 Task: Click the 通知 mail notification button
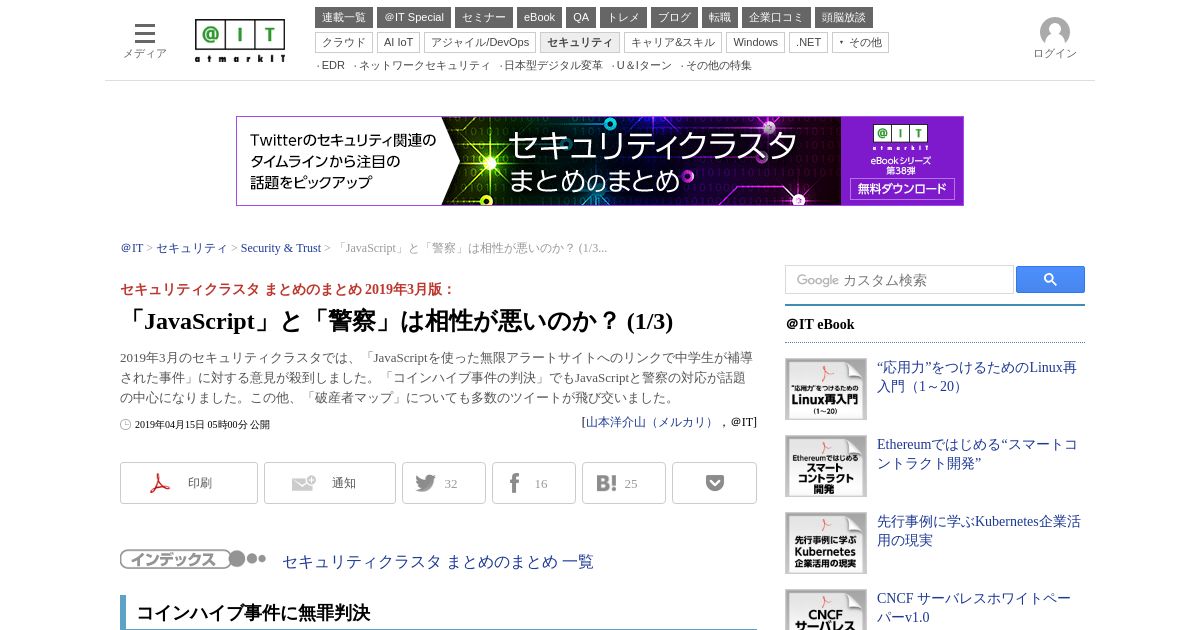pyautogui.click(x=330, y=483)
